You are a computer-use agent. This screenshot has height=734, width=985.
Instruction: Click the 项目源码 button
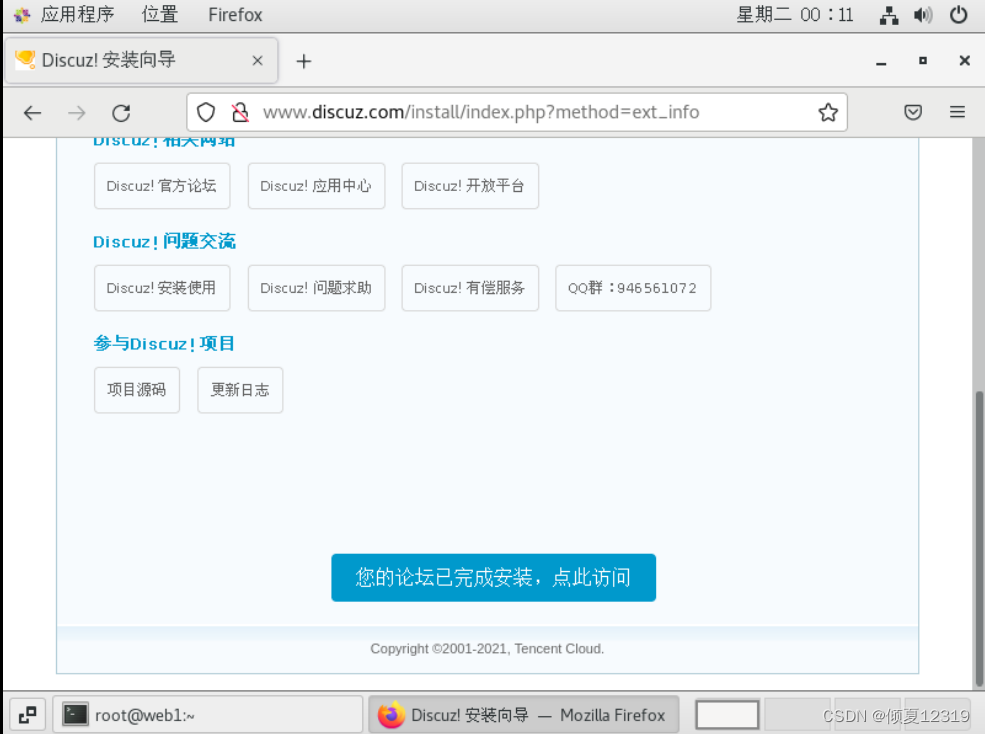[136, 390]
